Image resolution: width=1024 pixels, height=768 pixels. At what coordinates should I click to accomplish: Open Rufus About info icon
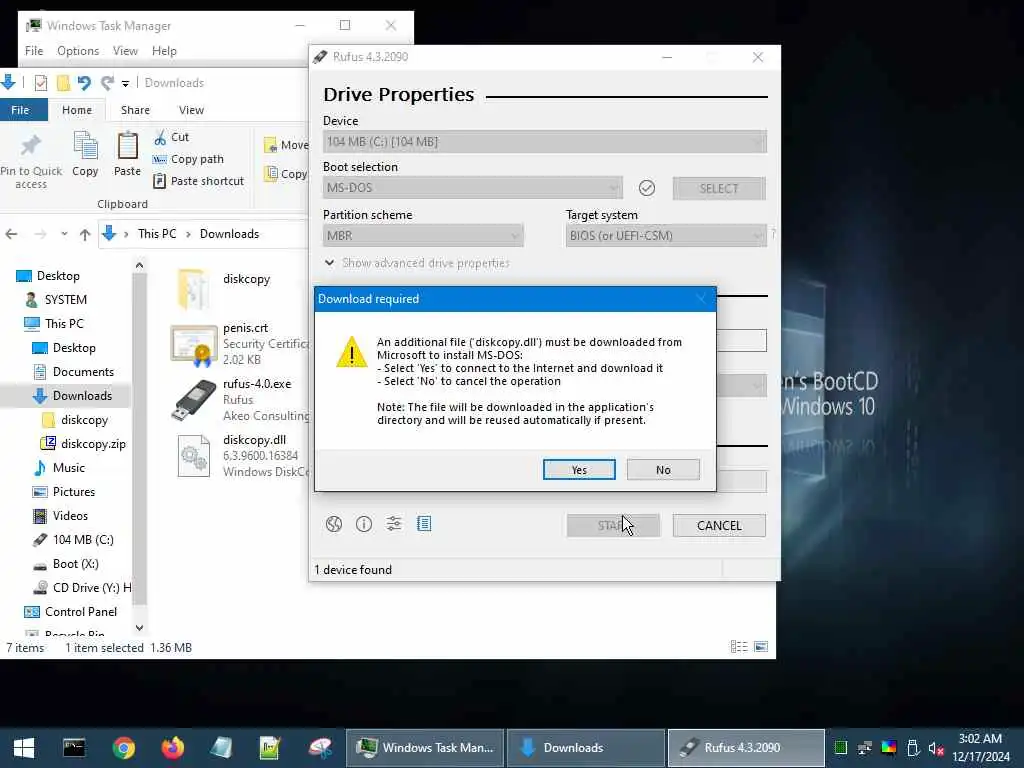[364, 524]
